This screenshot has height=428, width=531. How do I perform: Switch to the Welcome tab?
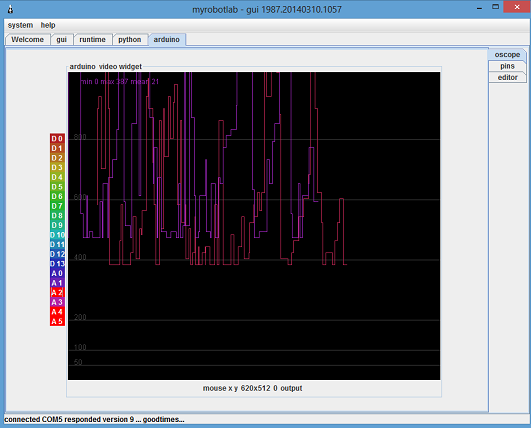(x=27, y=40)
